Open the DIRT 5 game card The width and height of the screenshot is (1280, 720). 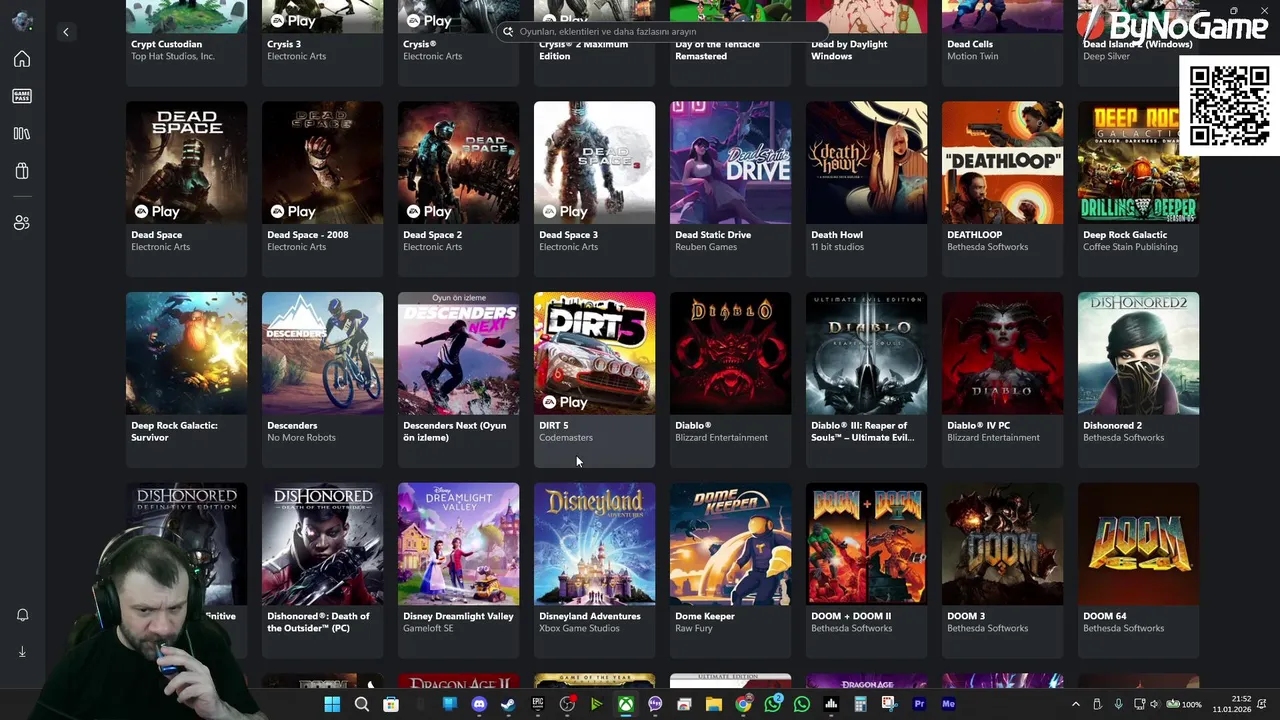594,379
